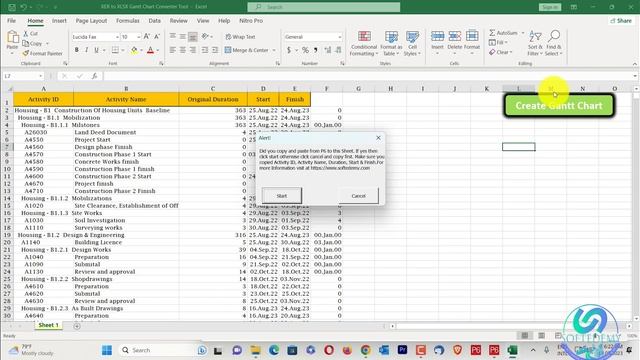Screen dimensions: 640x360
Task: Toggle Bold formatting
Action: tap(76, 50)
